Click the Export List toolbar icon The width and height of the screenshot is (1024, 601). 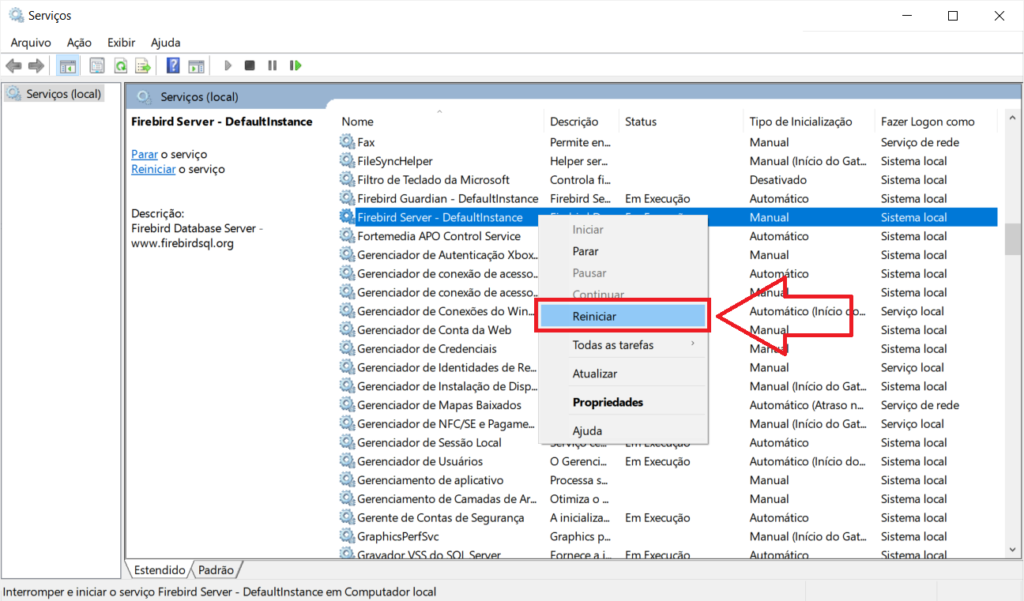pos(143,66)
